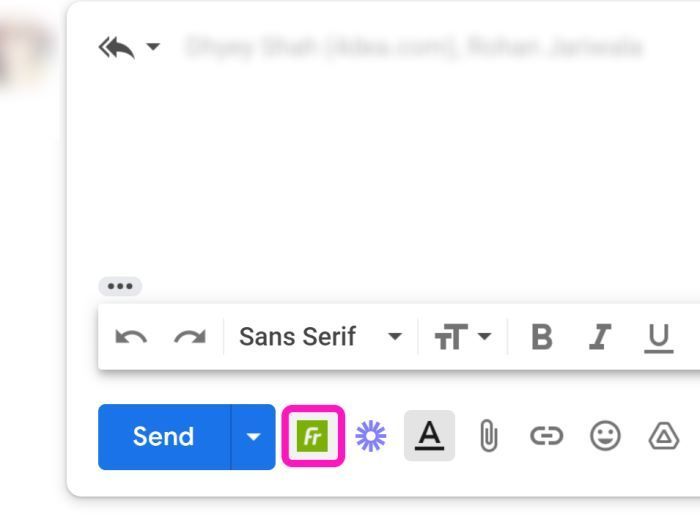
Task: Undo the last edit
Action: (131, 337)
